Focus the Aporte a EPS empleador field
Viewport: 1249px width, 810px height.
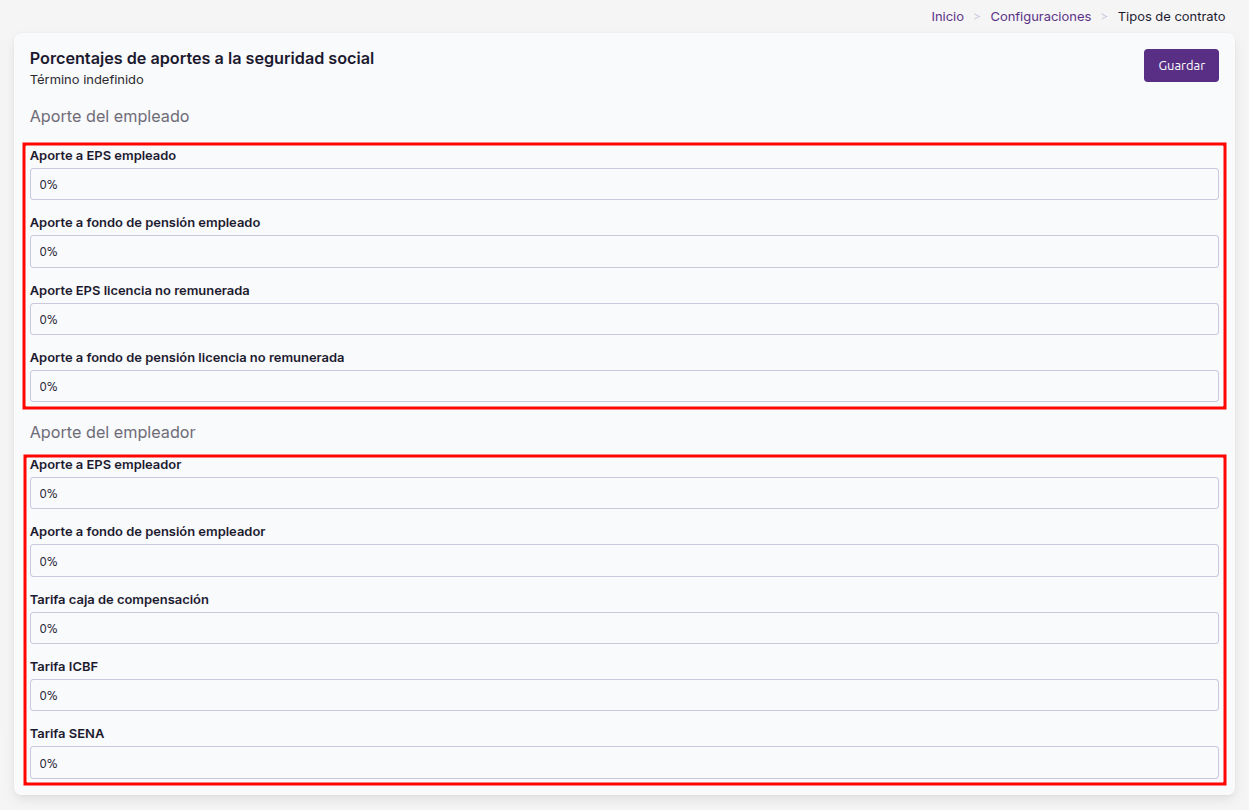coord(624,493)
